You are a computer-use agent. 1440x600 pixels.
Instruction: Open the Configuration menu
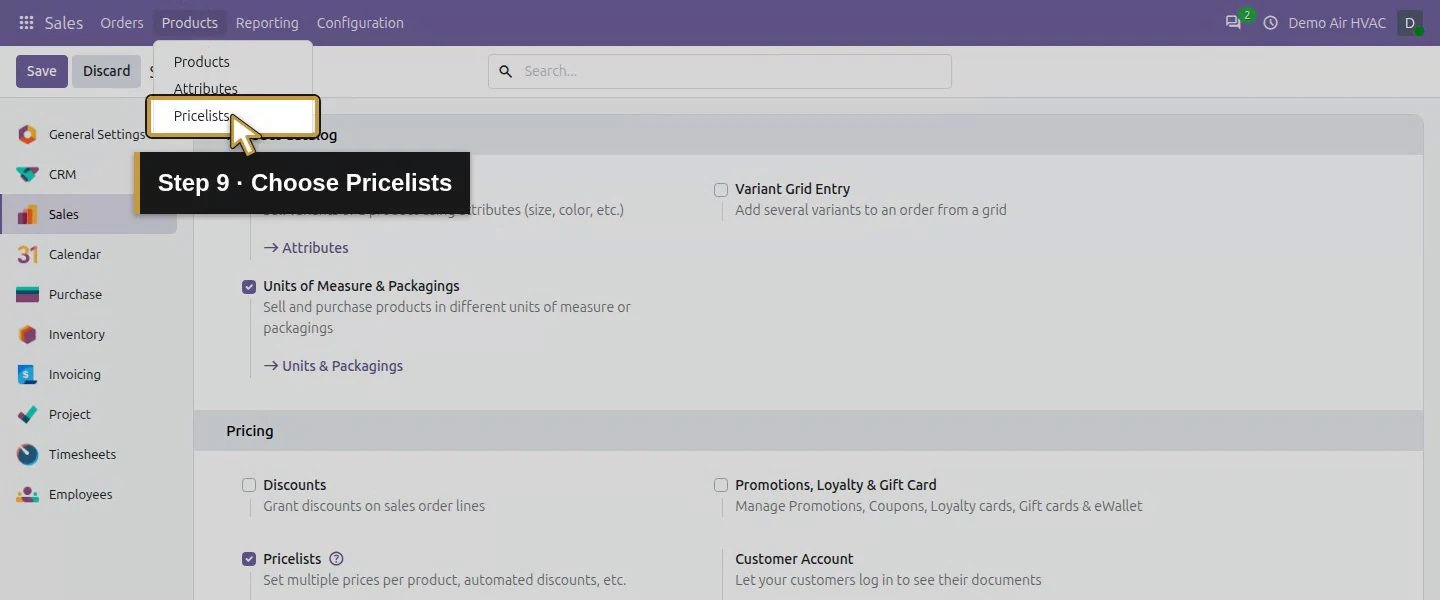tap(360, 23)
